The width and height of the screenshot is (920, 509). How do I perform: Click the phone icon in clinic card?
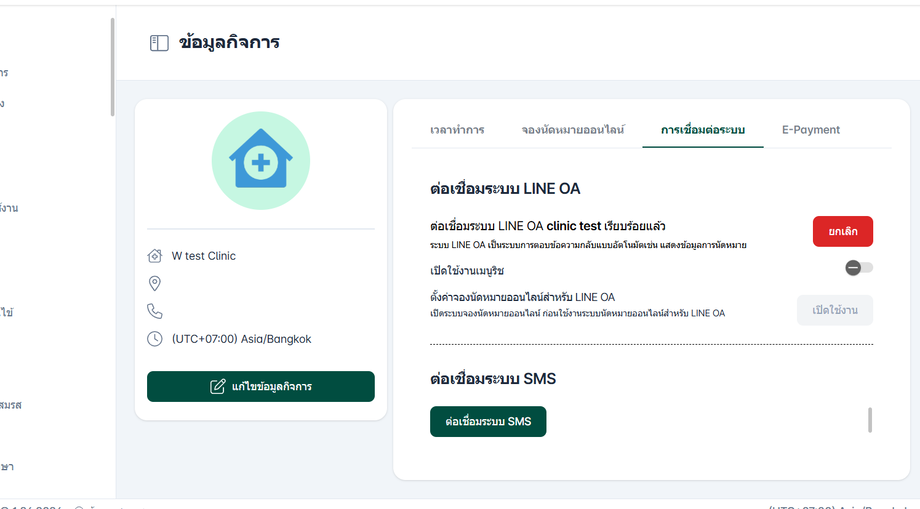(154, 311)
